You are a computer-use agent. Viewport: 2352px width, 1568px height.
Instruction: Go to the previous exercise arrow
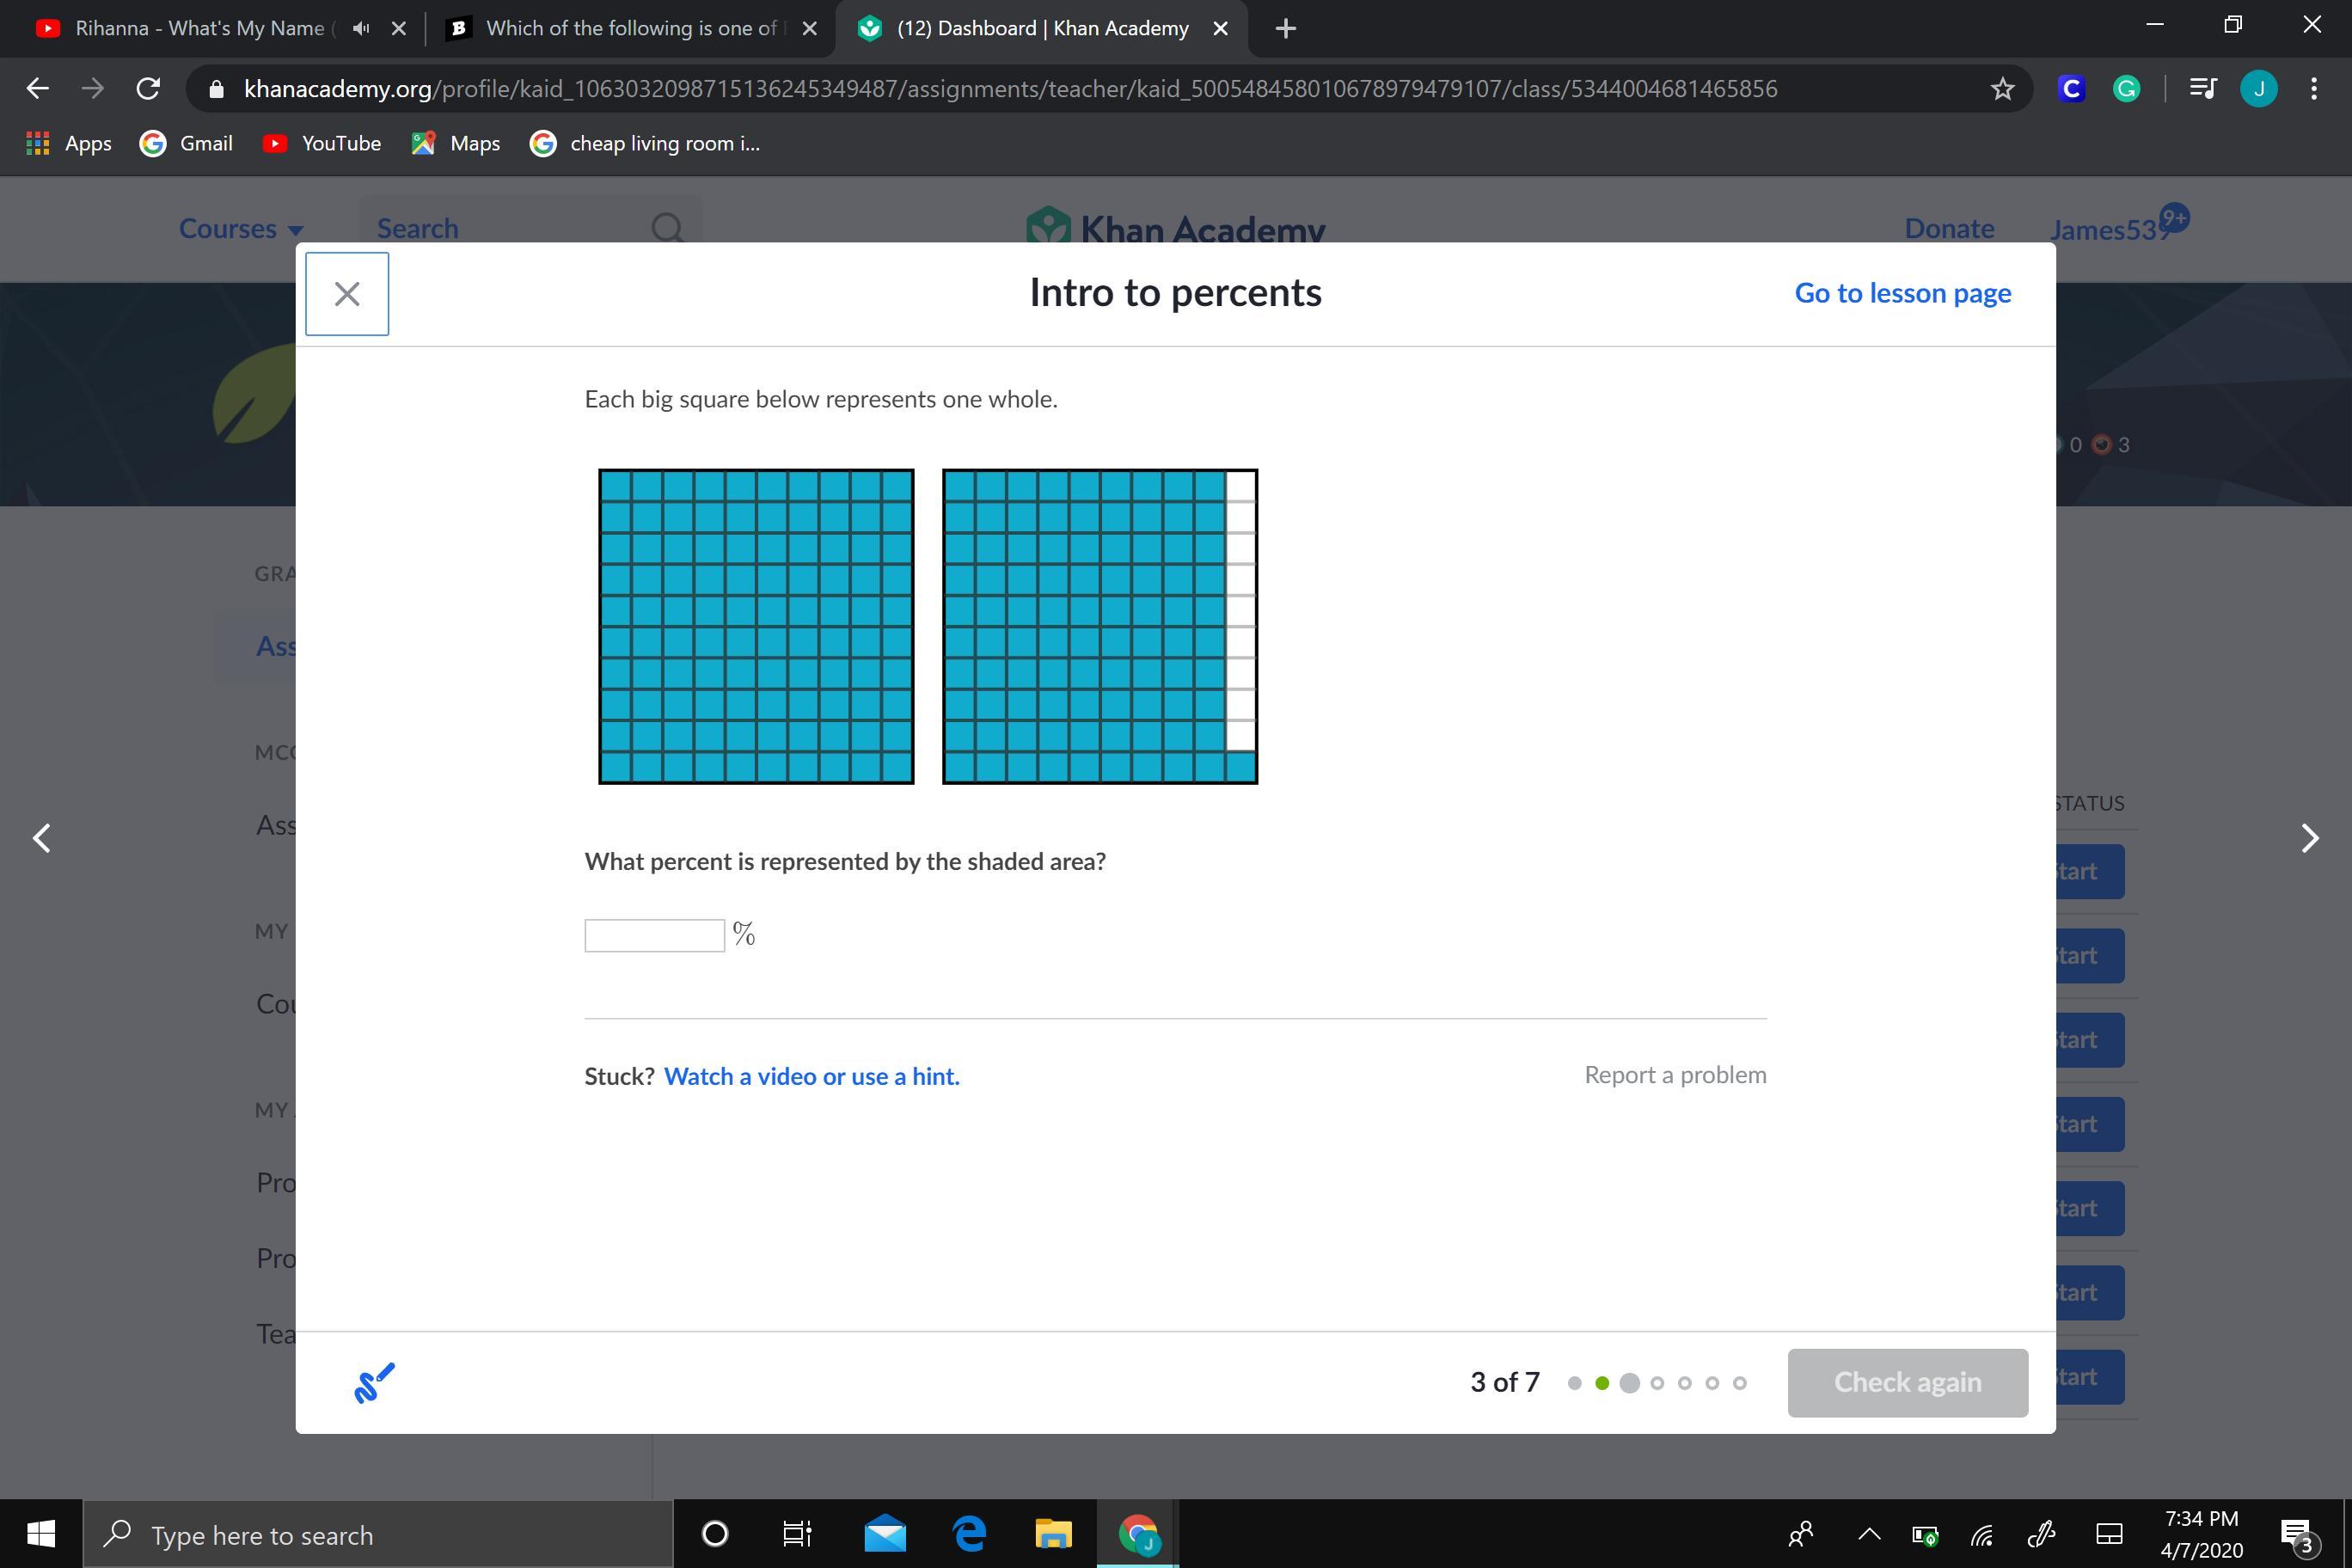[x=42, y=838]
